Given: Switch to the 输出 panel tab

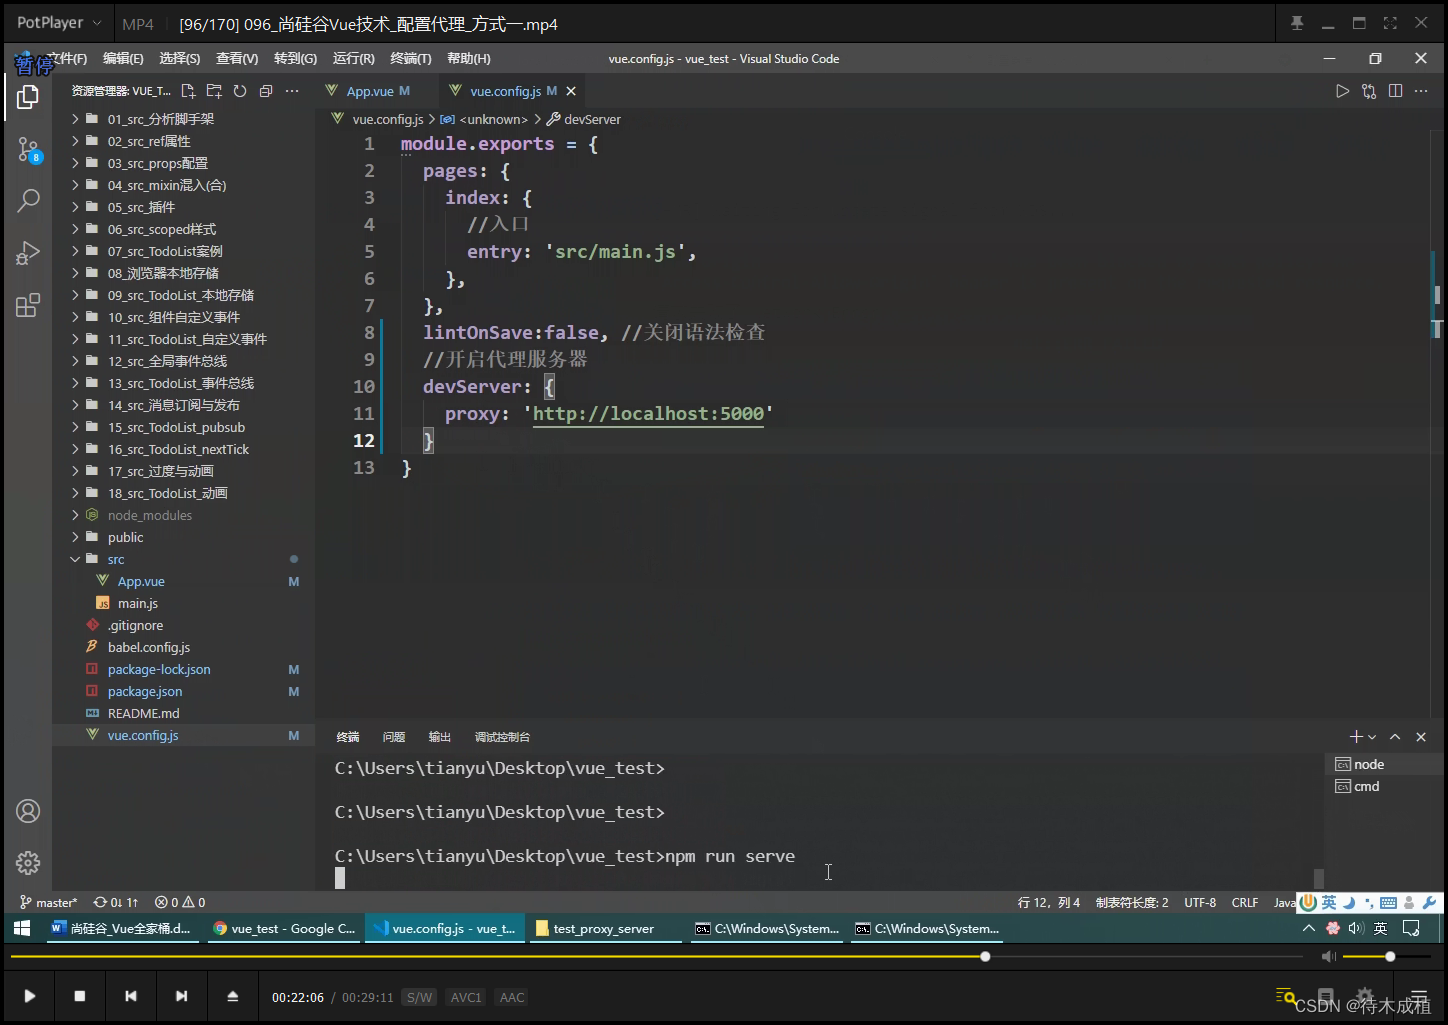Looking at the screenshot, I should 440,737.
